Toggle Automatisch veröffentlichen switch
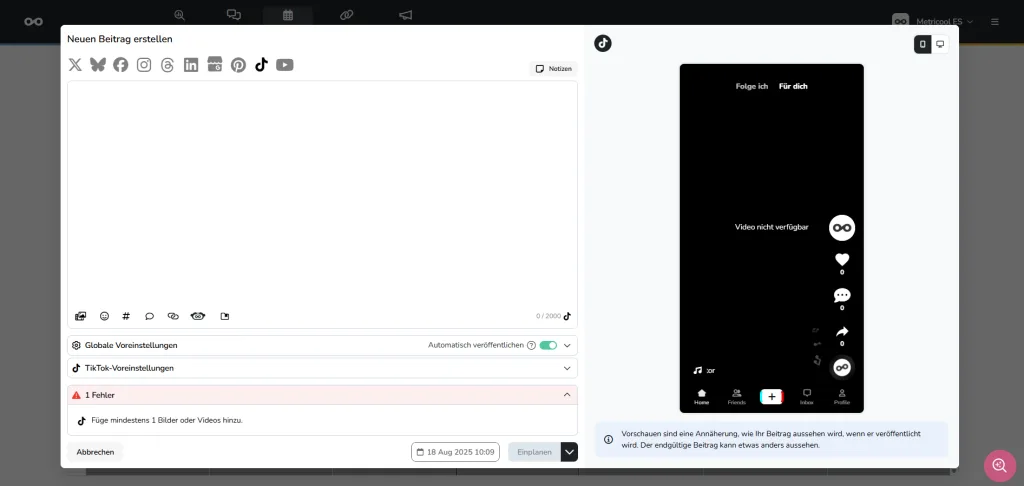1024x486 pixels. pos(548,345)
